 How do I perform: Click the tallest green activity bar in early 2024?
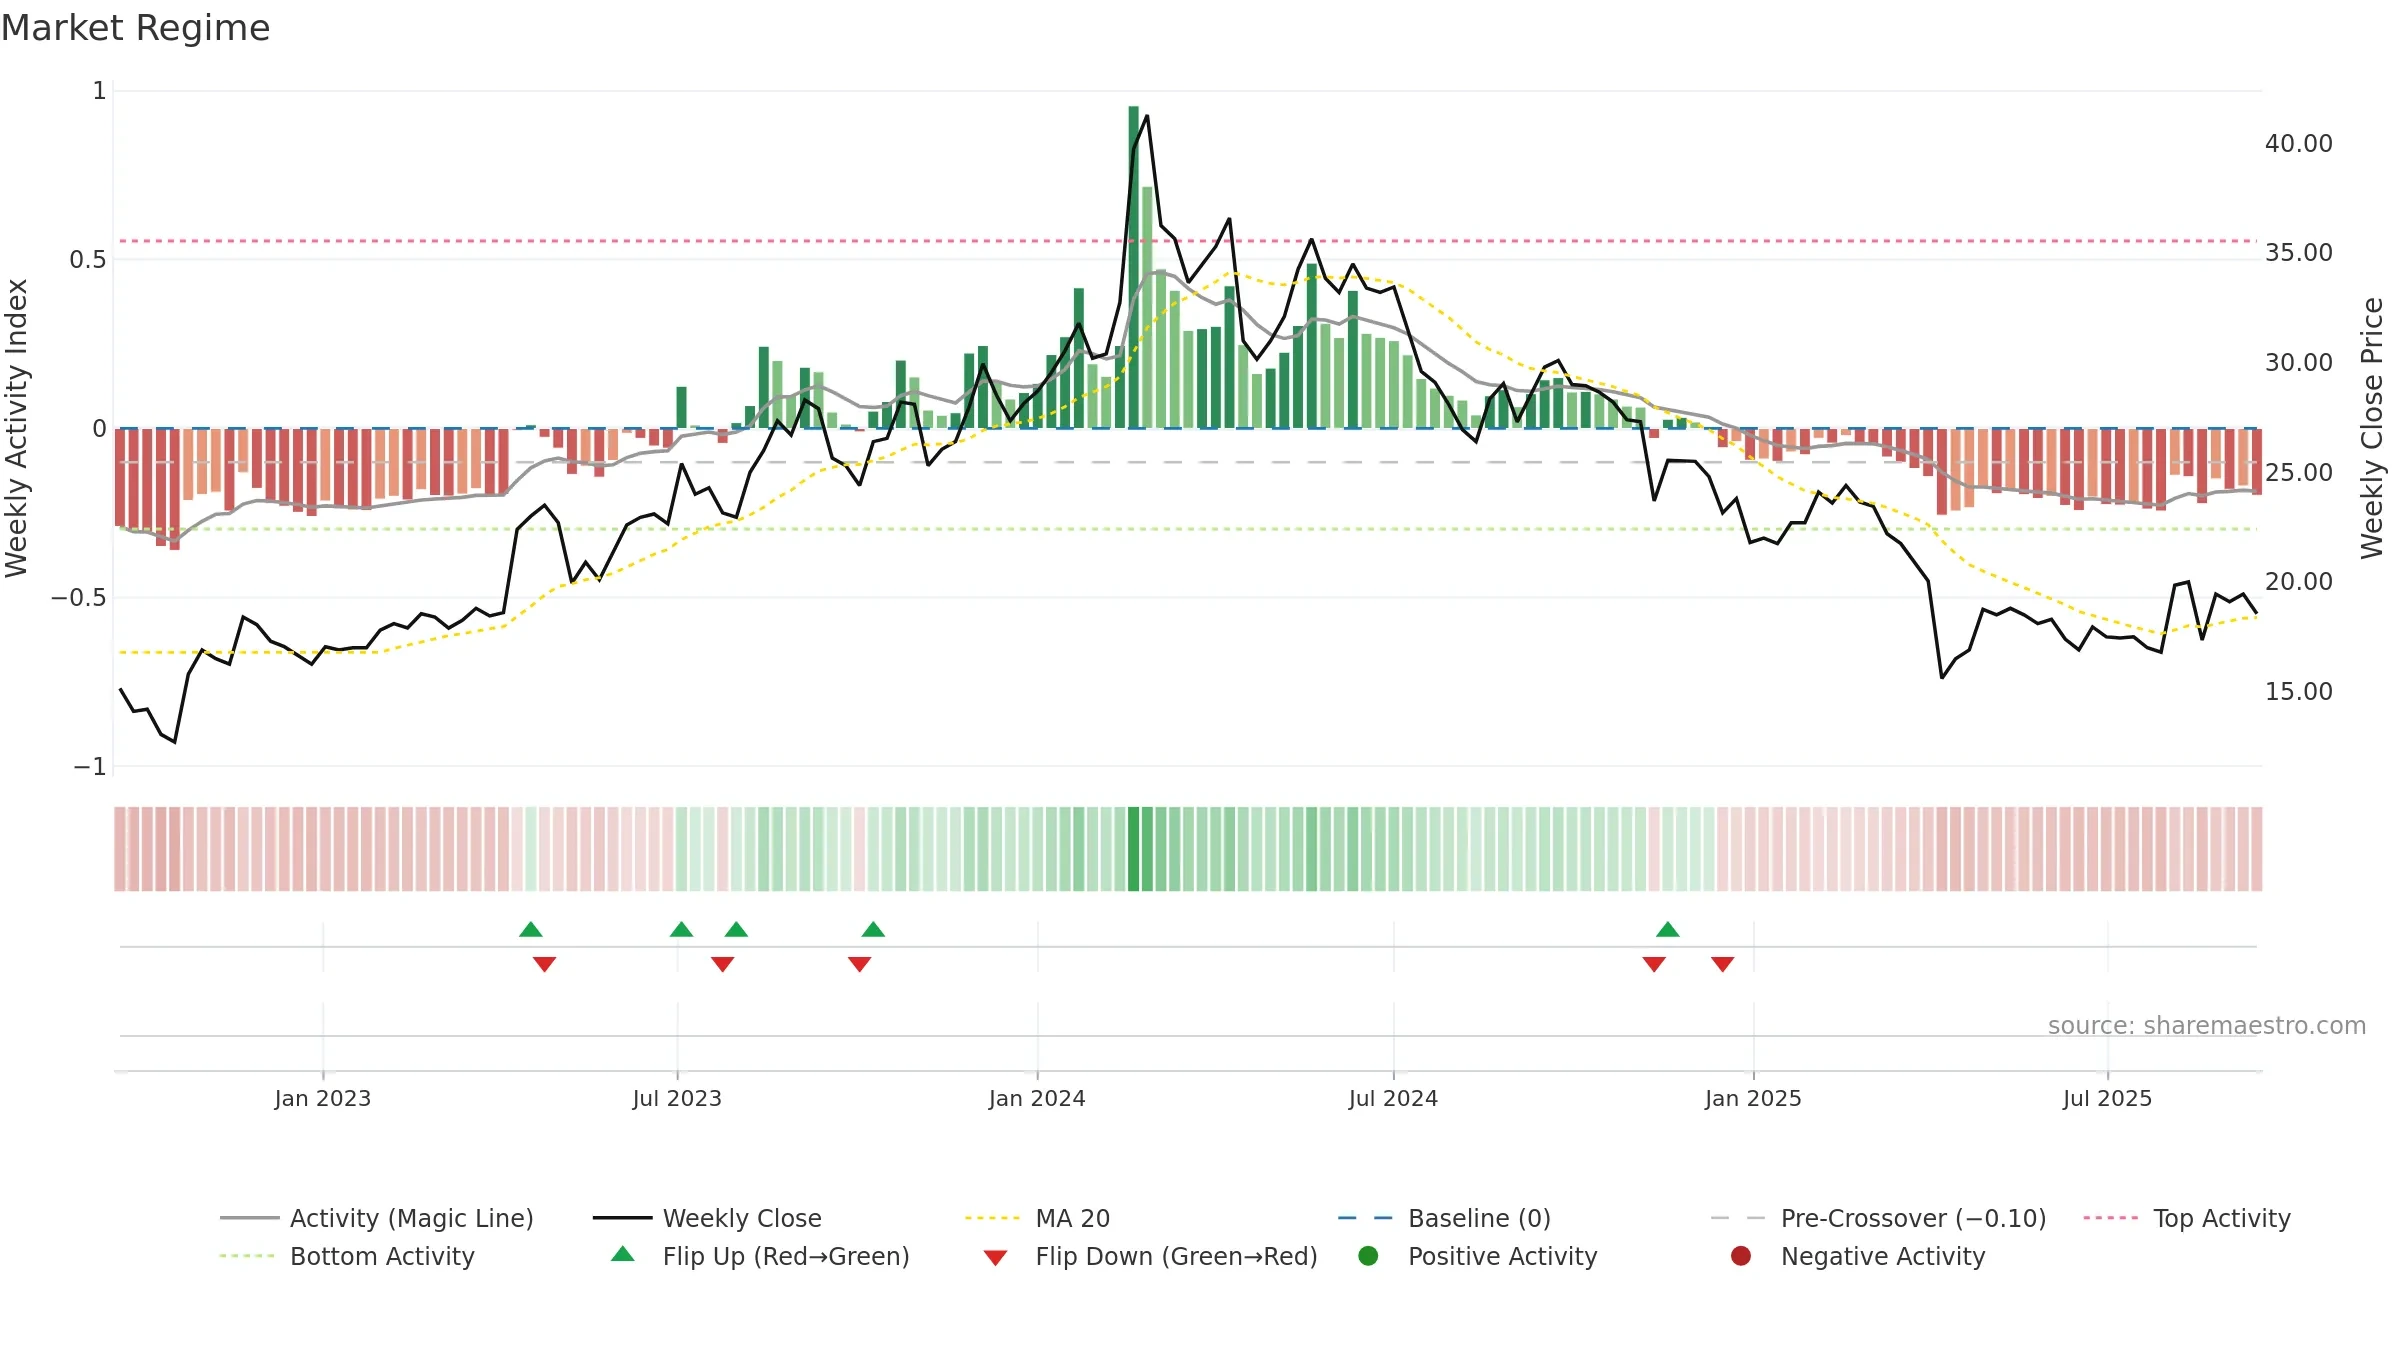[1133, 267]
